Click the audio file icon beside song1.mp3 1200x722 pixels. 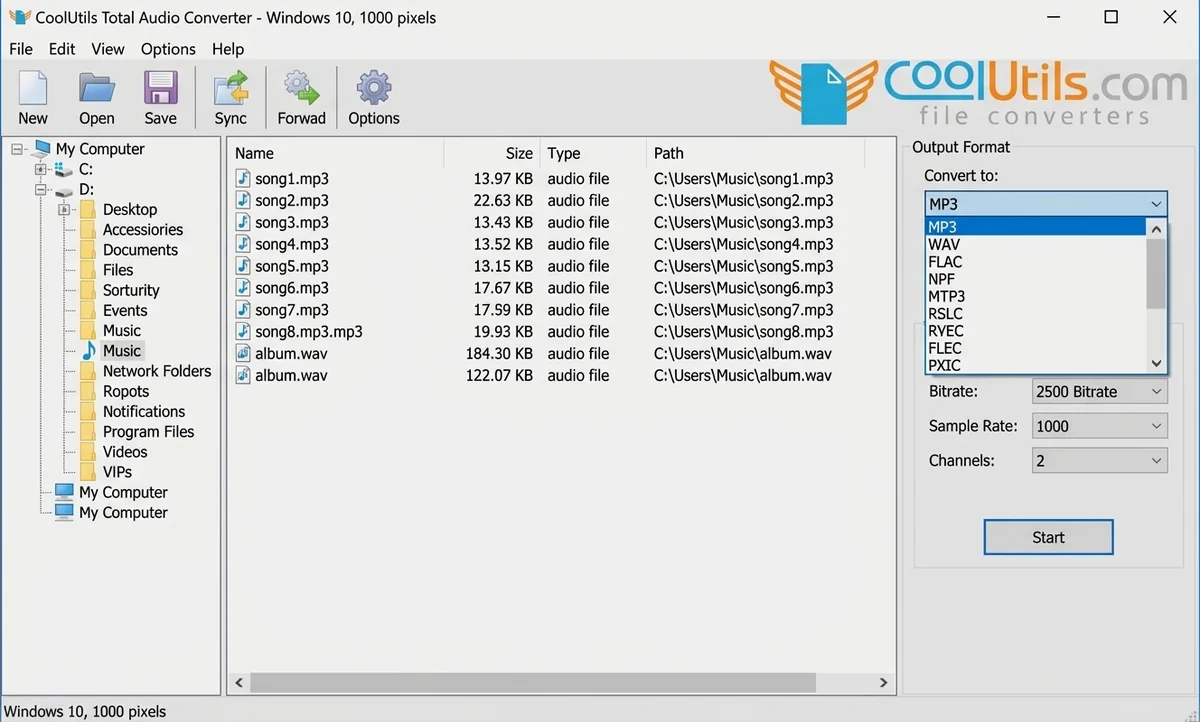[241, 178]
